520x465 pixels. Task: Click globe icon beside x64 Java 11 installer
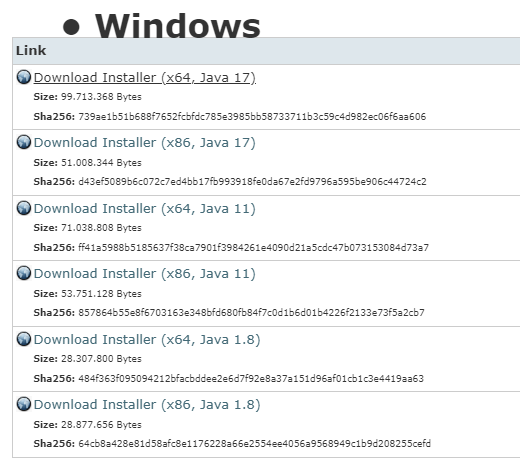(24, 208)
